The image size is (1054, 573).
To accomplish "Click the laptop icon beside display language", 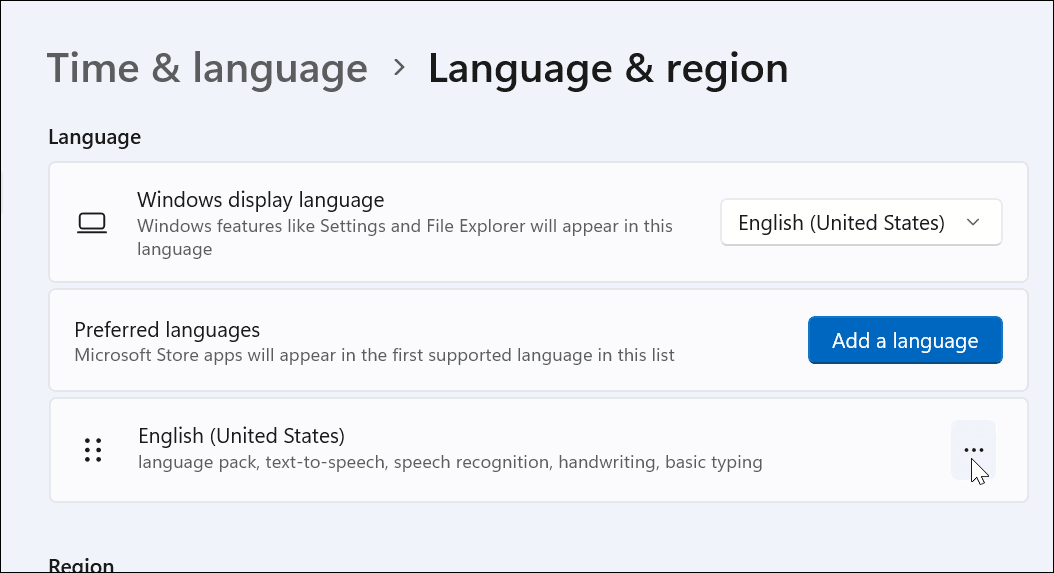I will 91,223.
